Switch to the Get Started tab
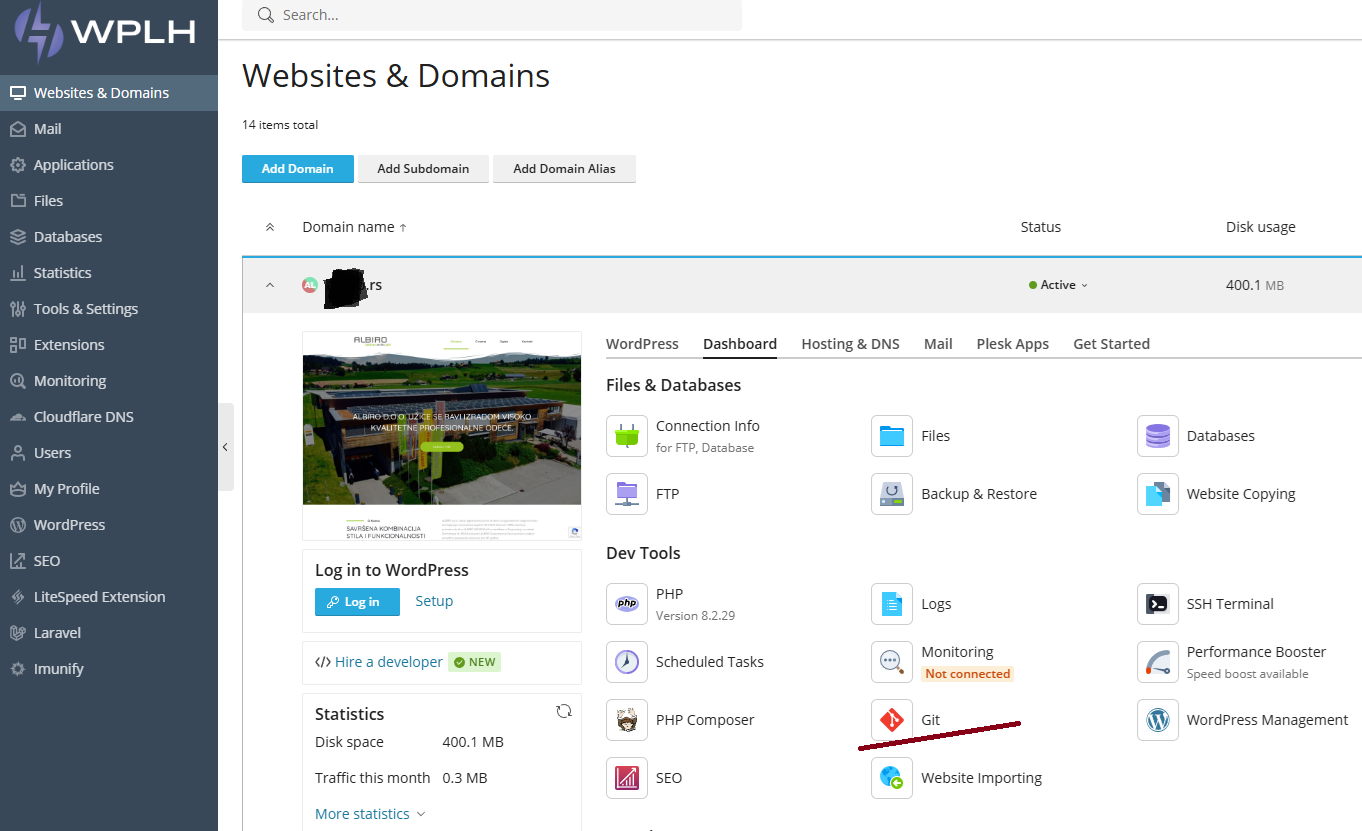The image size is (1362, 831). 1111,344
